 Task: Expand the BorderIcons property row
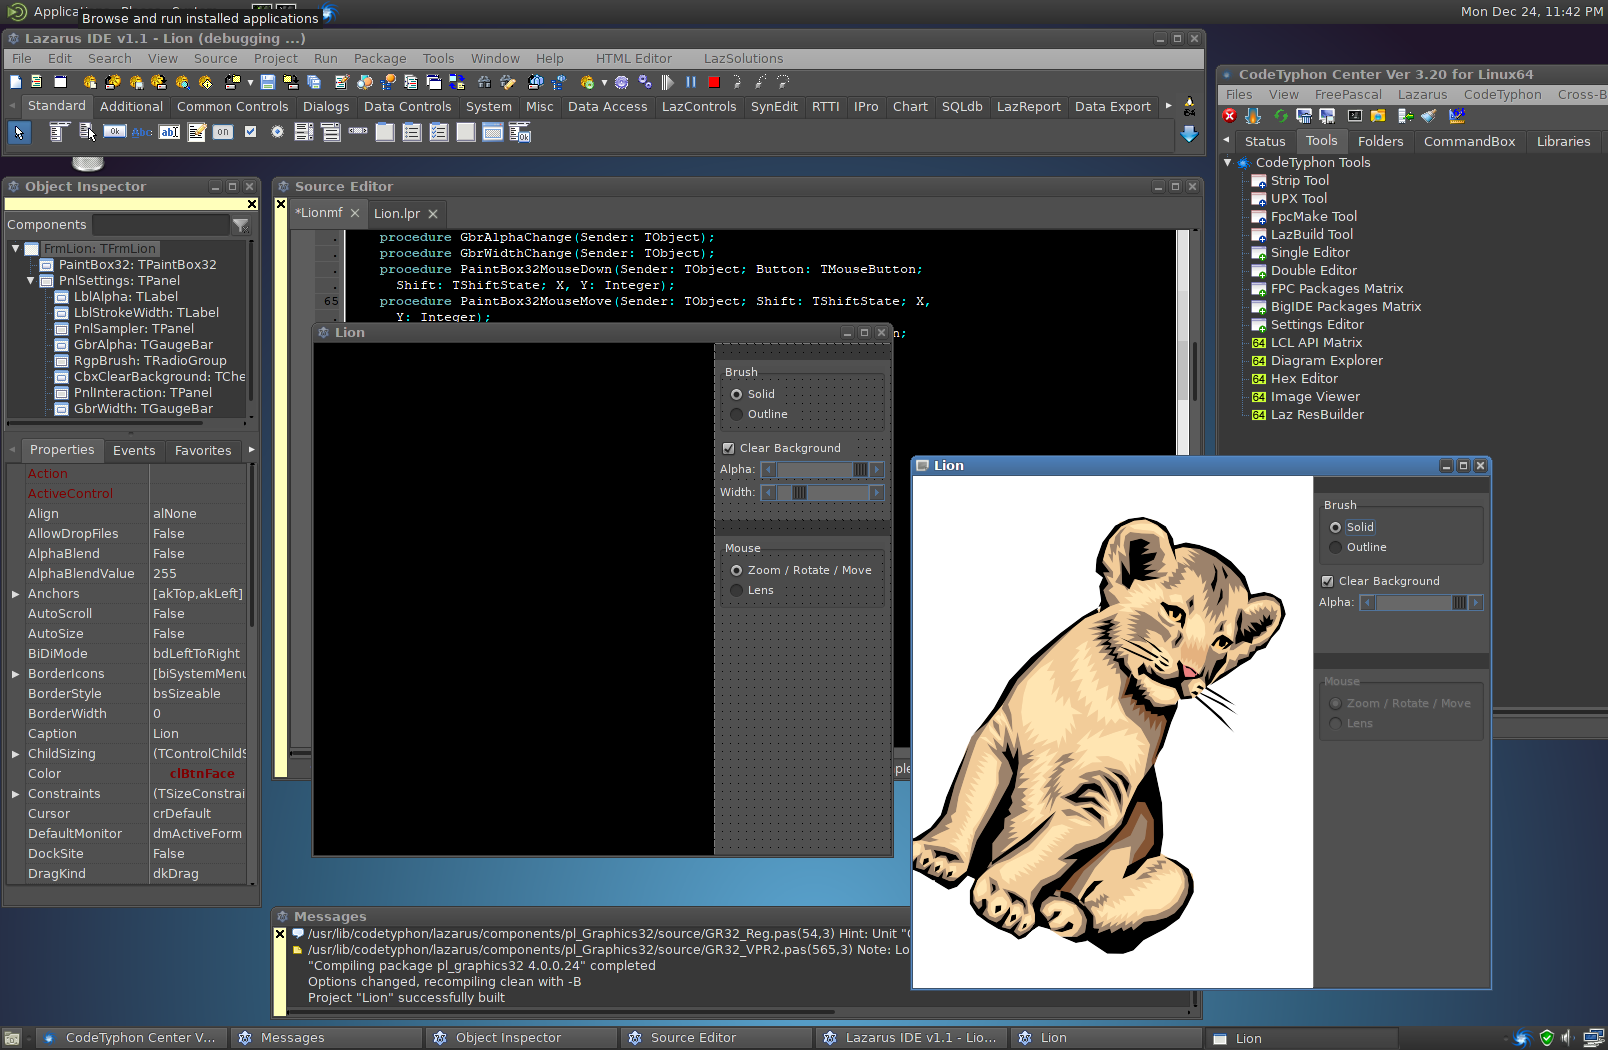tap(16, 674)
